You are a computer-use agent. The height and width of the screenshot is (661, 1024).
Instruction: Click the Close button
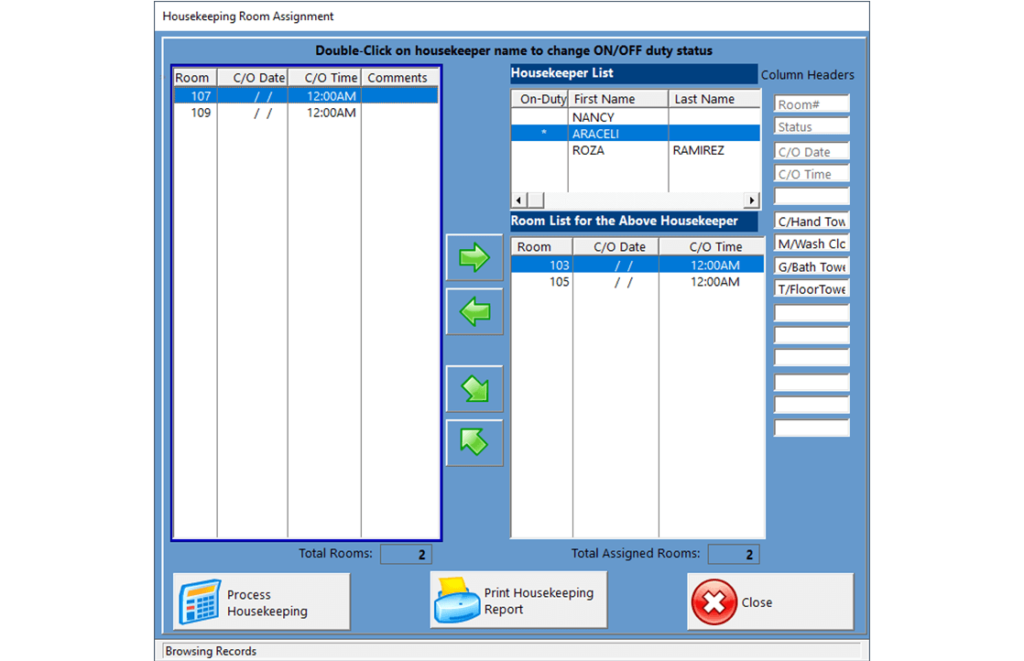[770, 602]
